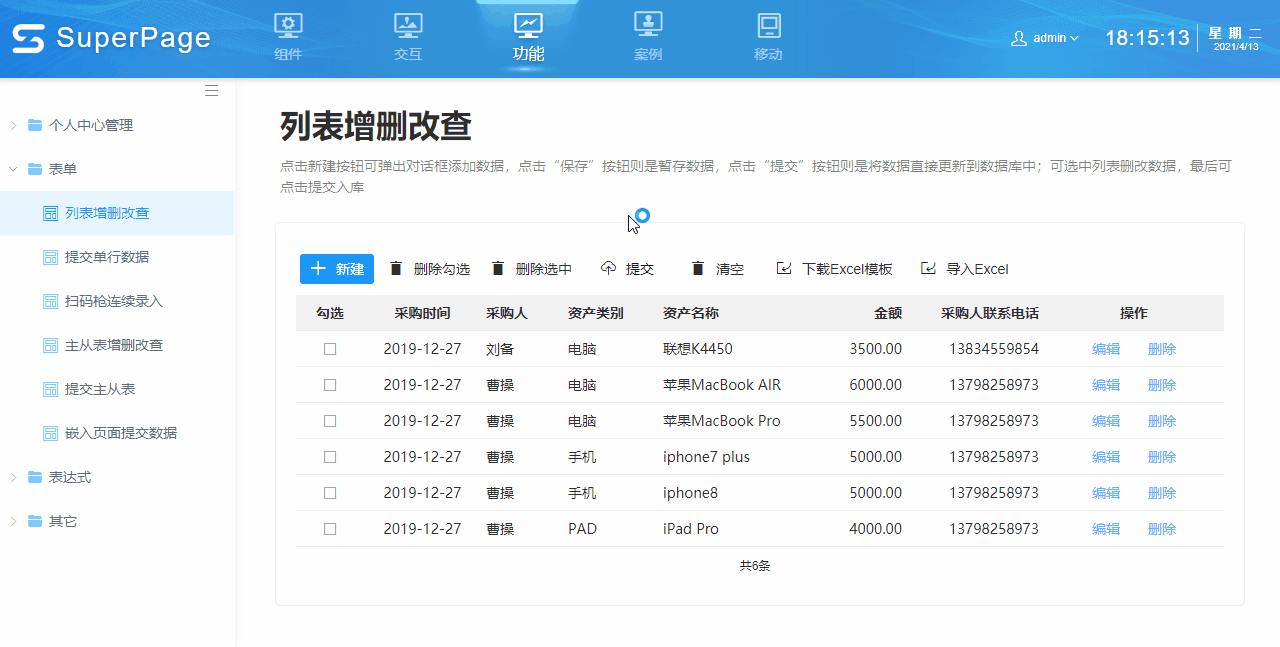Viewport: 1280px width, 647px height.
Task: Expand the 个人中心管理 tree chevron
Action: (13, 125)
